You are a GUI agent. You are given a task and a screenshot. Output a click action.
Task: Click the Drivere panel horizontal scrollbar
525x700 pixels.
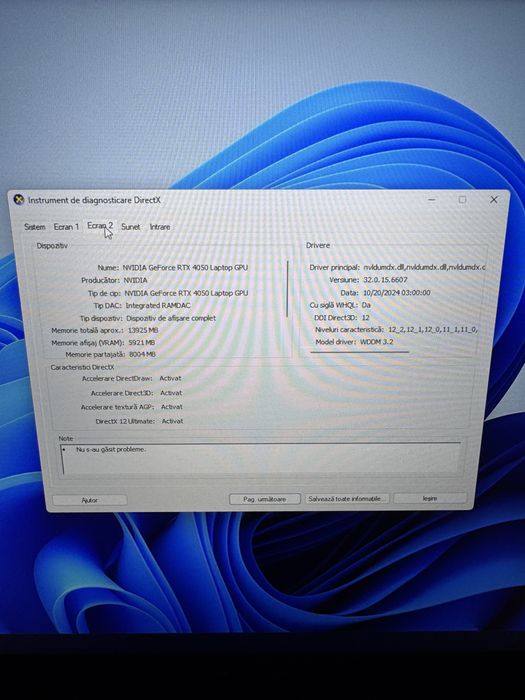pos(360,352)
